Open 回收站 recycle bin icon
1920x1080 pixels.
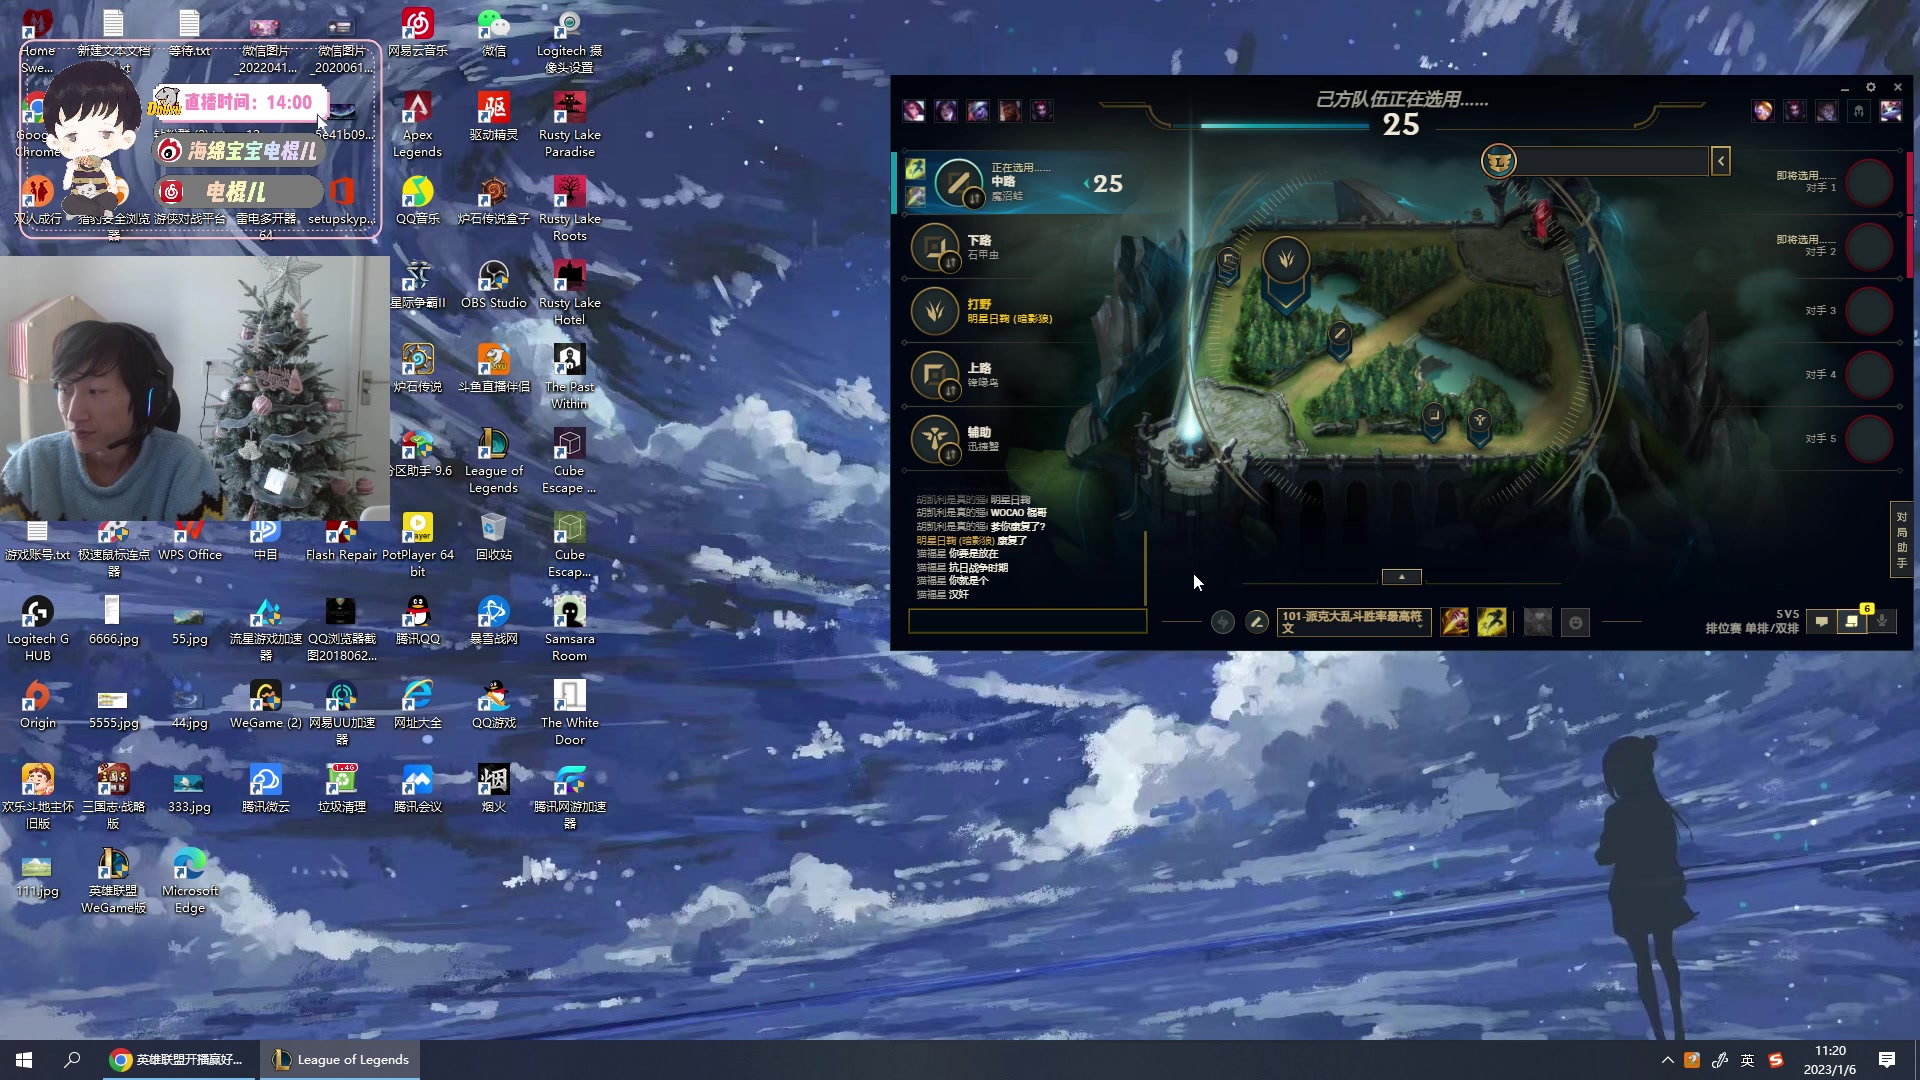tap(493, 537)
